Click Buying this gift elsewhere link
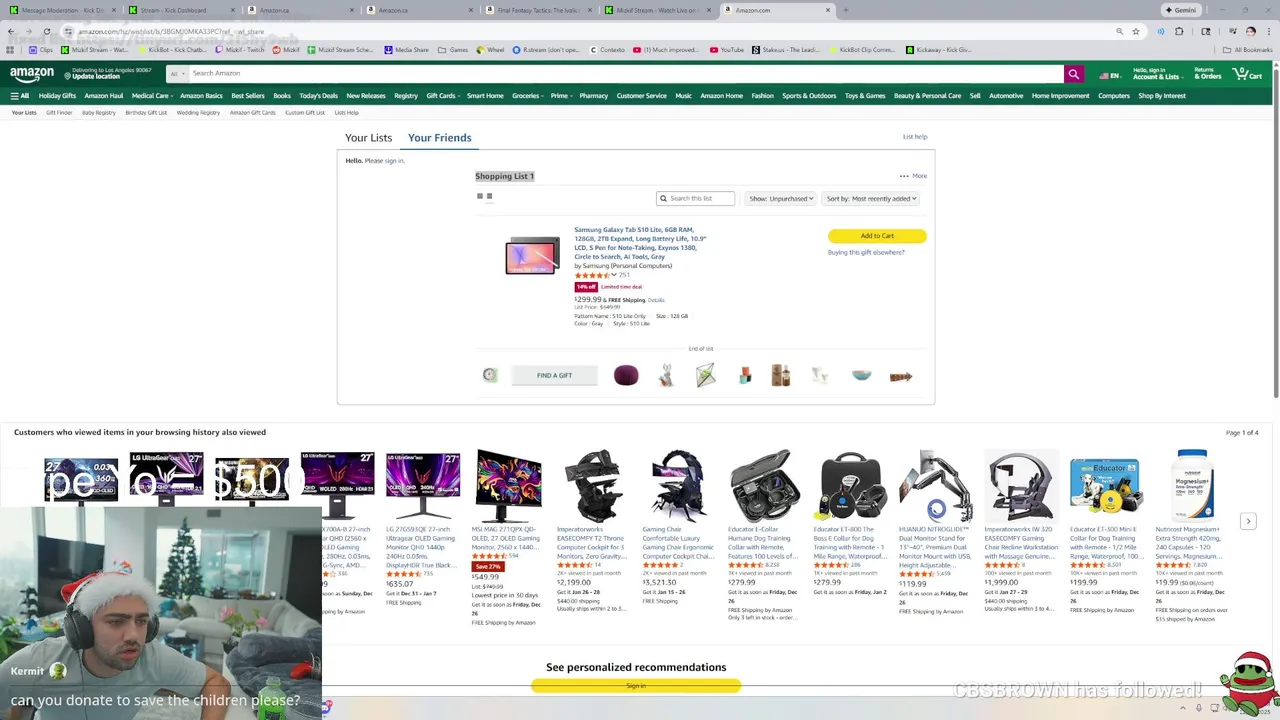 [x=866, y=253]
